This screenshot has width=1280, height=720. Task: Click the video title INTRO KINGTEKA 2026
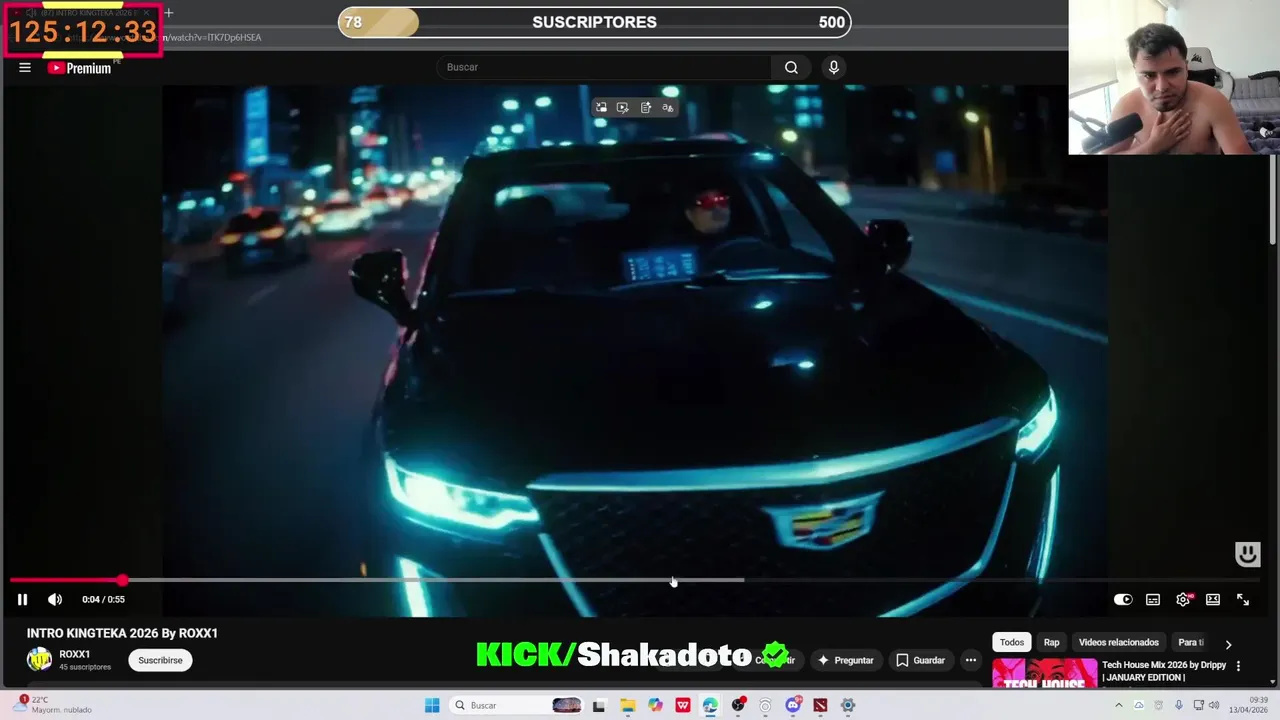(x=122, y=633)
